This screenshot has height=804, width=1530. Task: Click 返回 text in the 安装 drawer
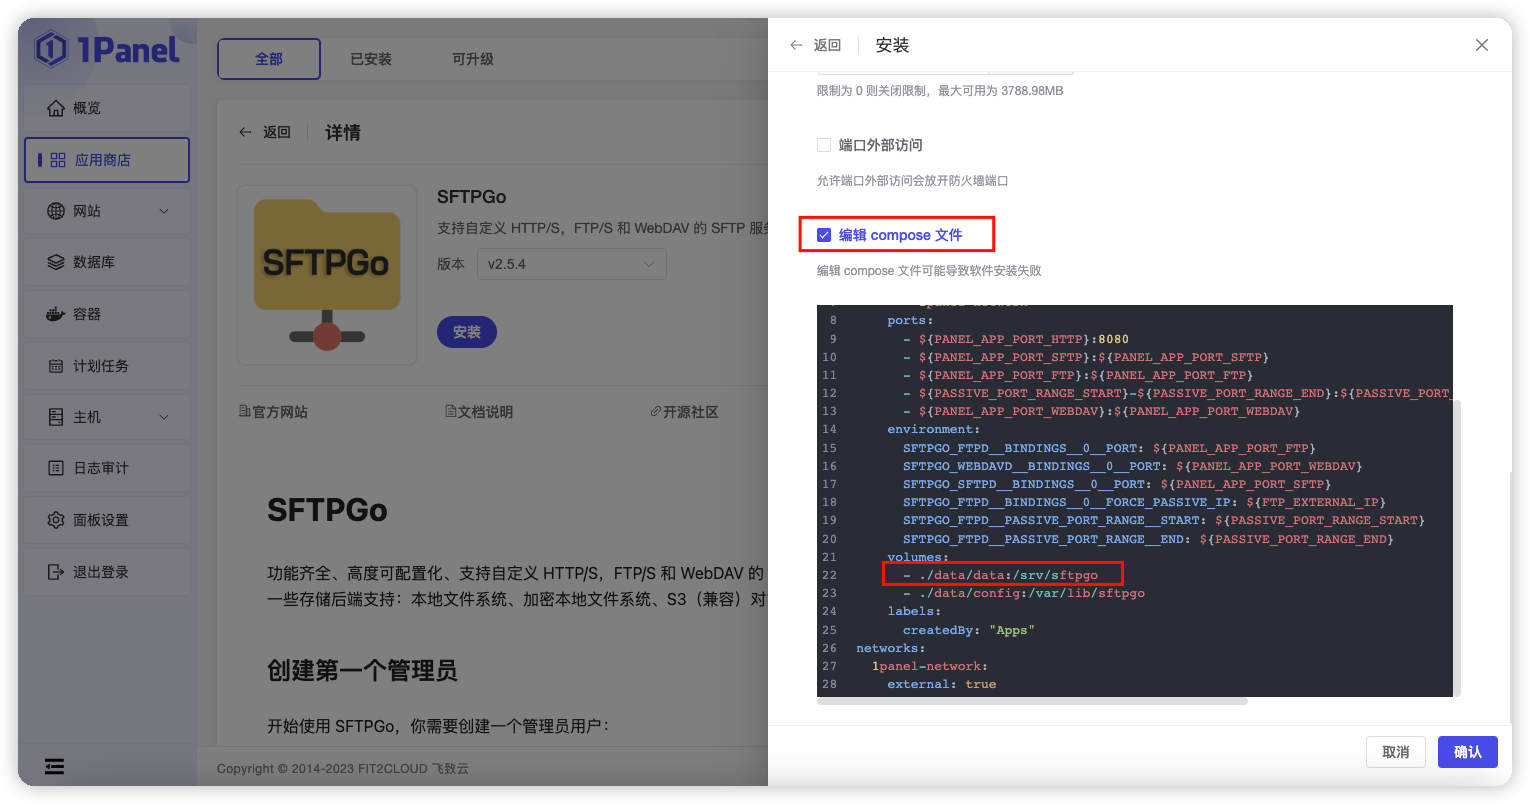827,45
